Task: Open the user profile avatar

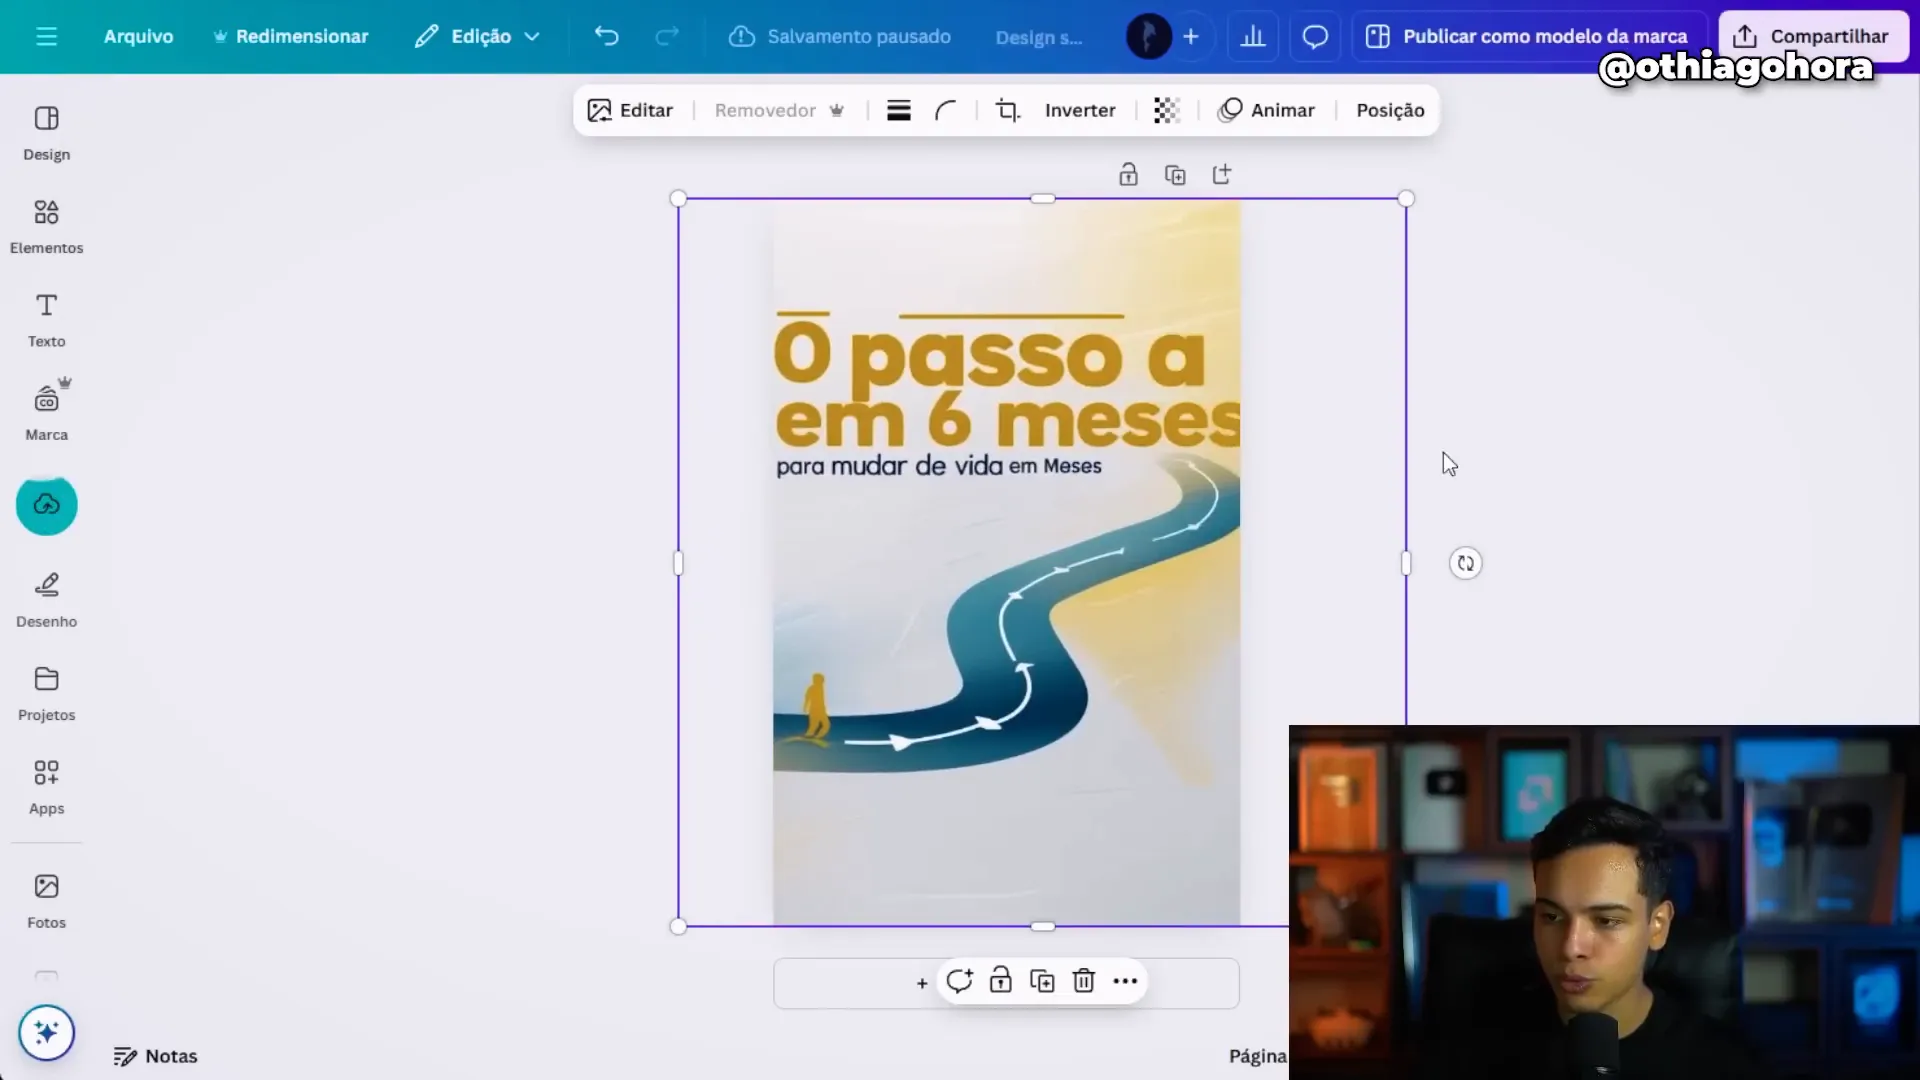Action: (1148, 37)
